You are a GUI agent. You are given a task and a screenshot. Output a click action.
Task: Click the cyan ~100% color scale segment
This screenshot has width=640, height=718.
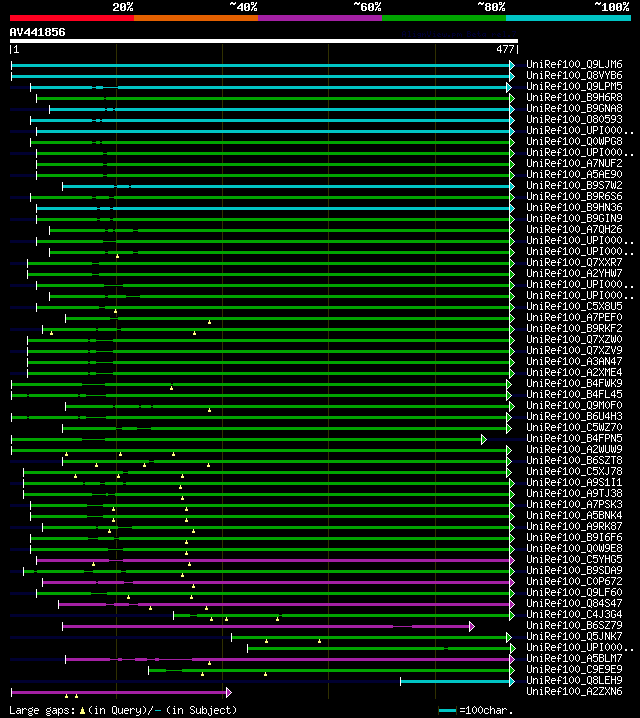(x=569, y=18)
